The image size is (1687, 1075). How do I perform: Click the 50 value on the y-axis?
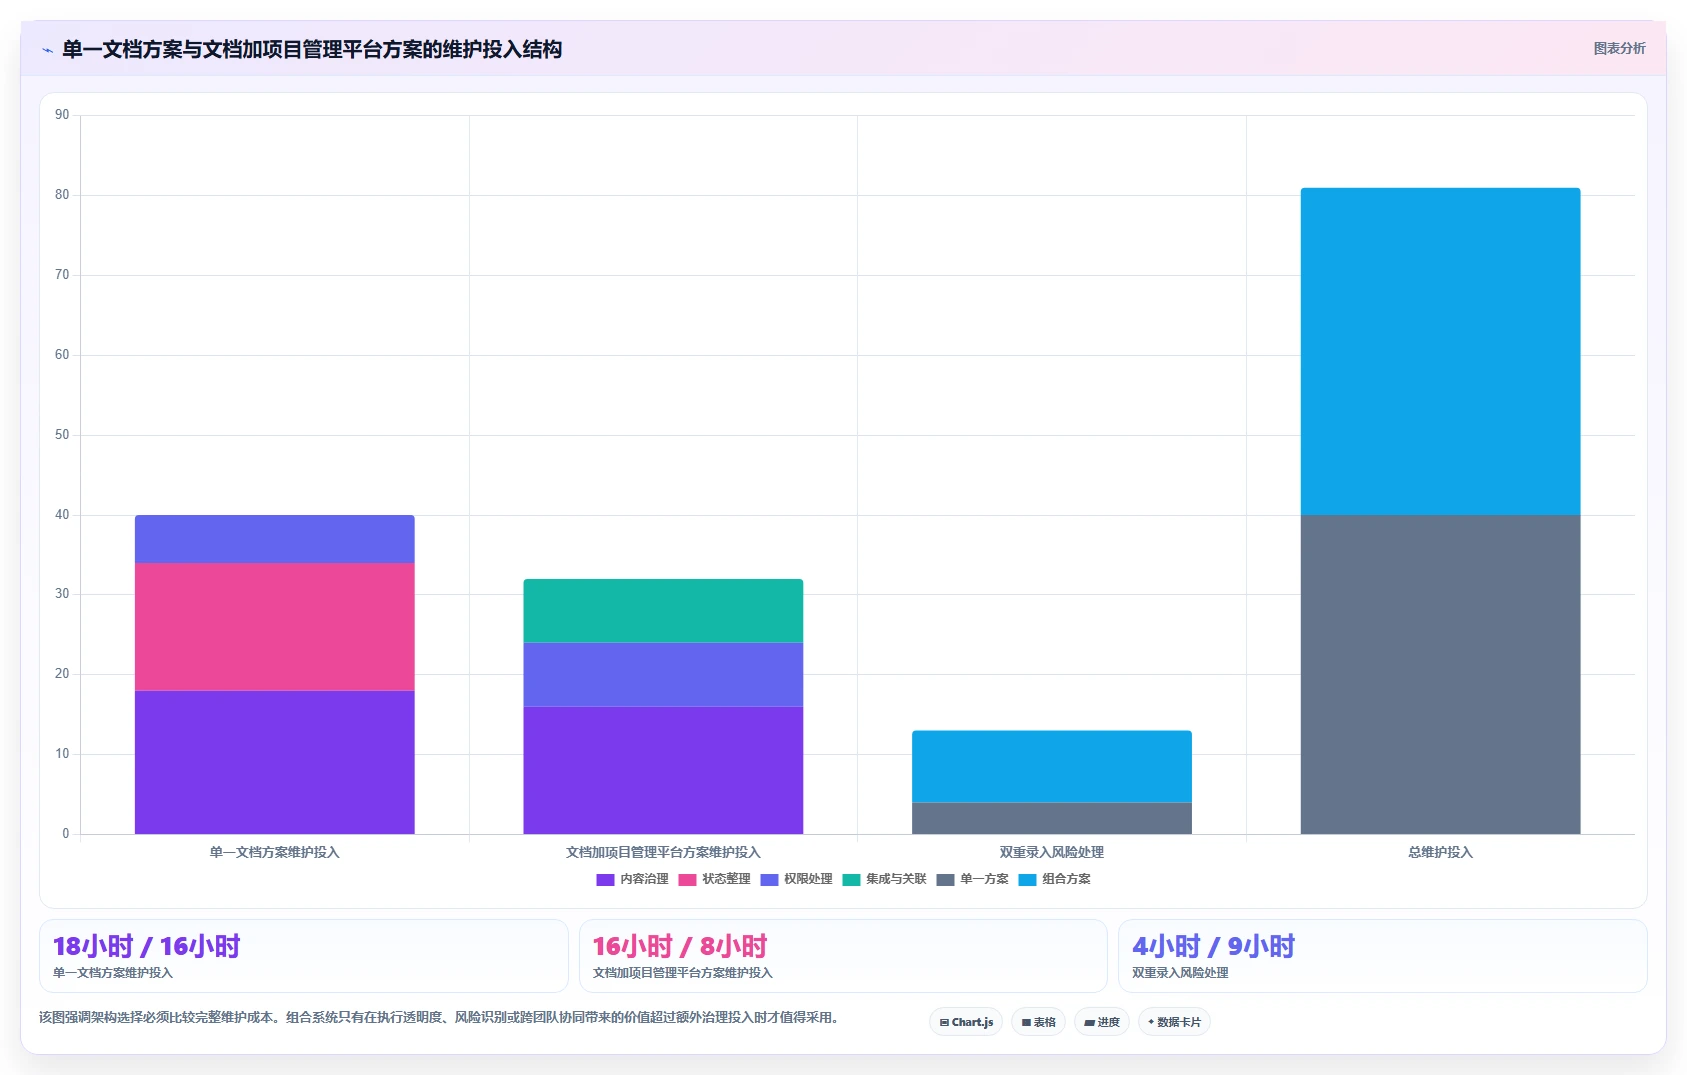pos(62,435)
